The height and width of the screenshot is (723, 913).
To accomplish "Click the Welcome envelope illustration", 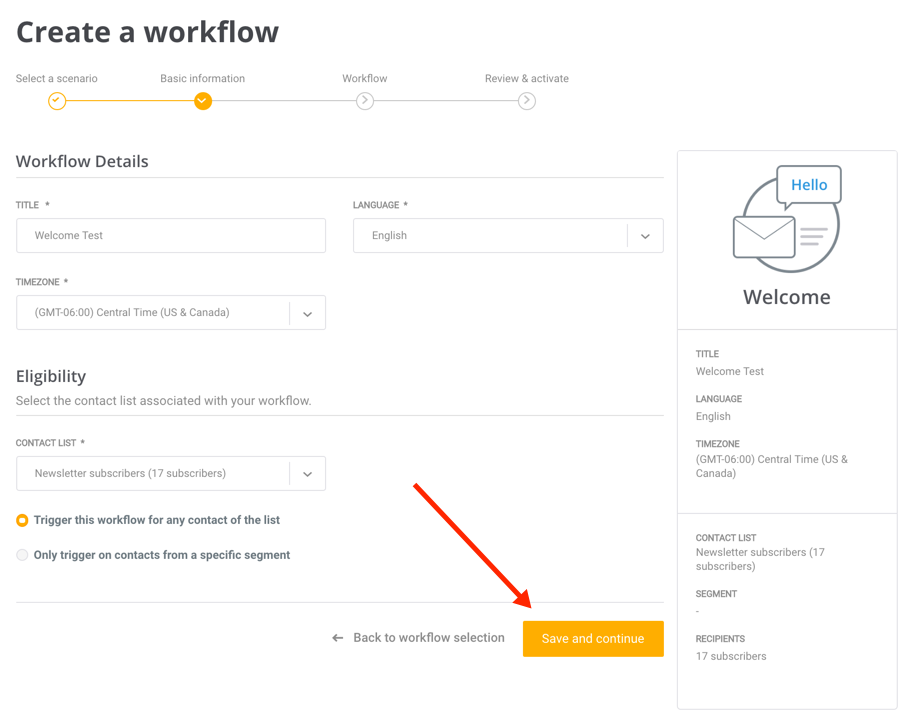I will pyautogui.click(x=764, y=238).
